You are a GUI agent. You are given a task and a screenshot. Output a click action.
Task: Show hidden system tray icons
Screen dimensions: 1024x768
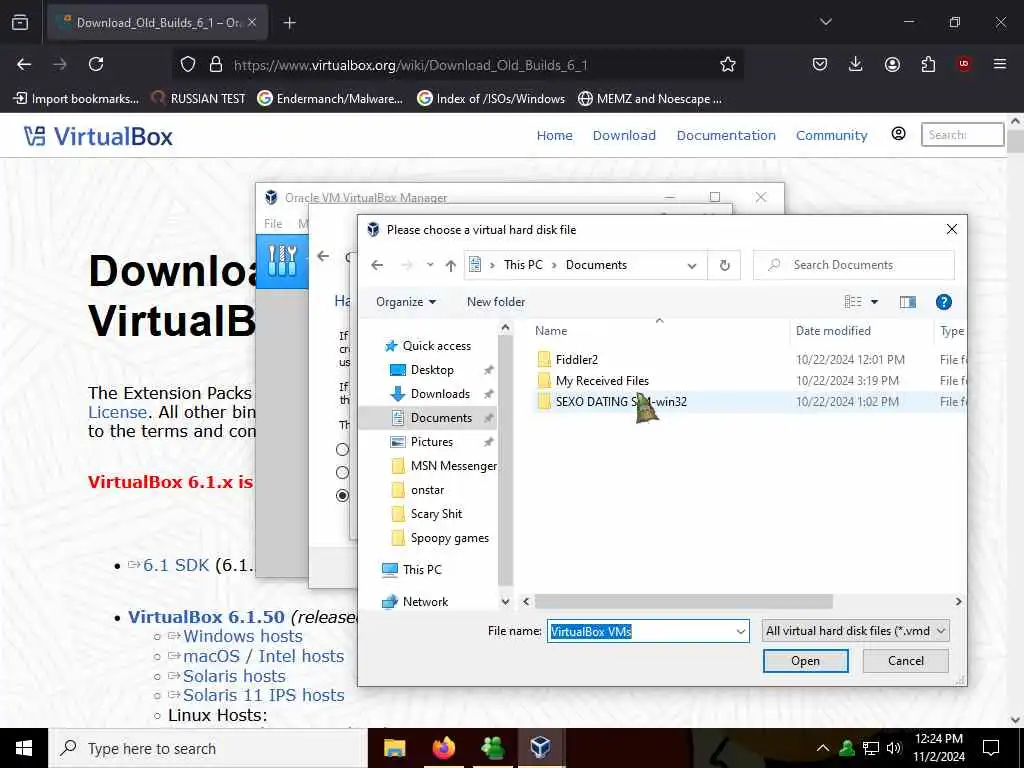tap(823, 748)
